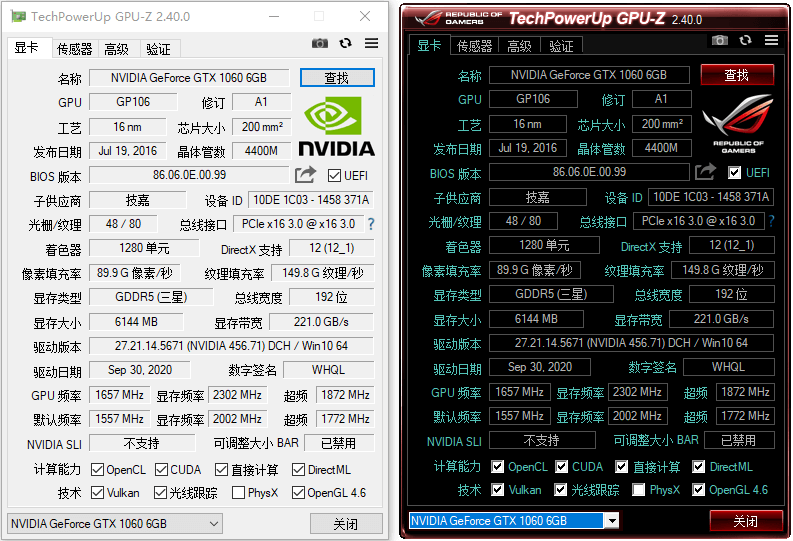Click 6144 MB memory size in light window
The width and height of the screenshot is (793, 541).
point(136,322)
